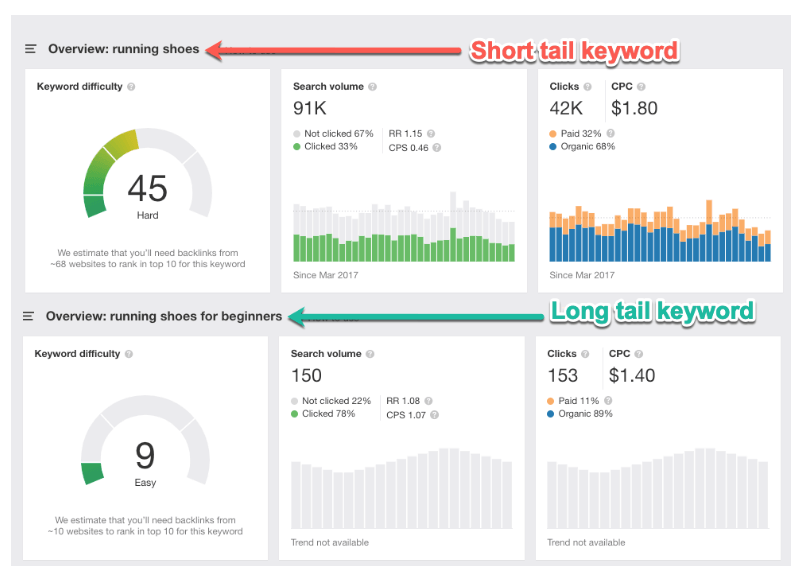Click help icon beside Paid 11%
The width and height of the screenshot is (804, 578).
pos(608,400)
